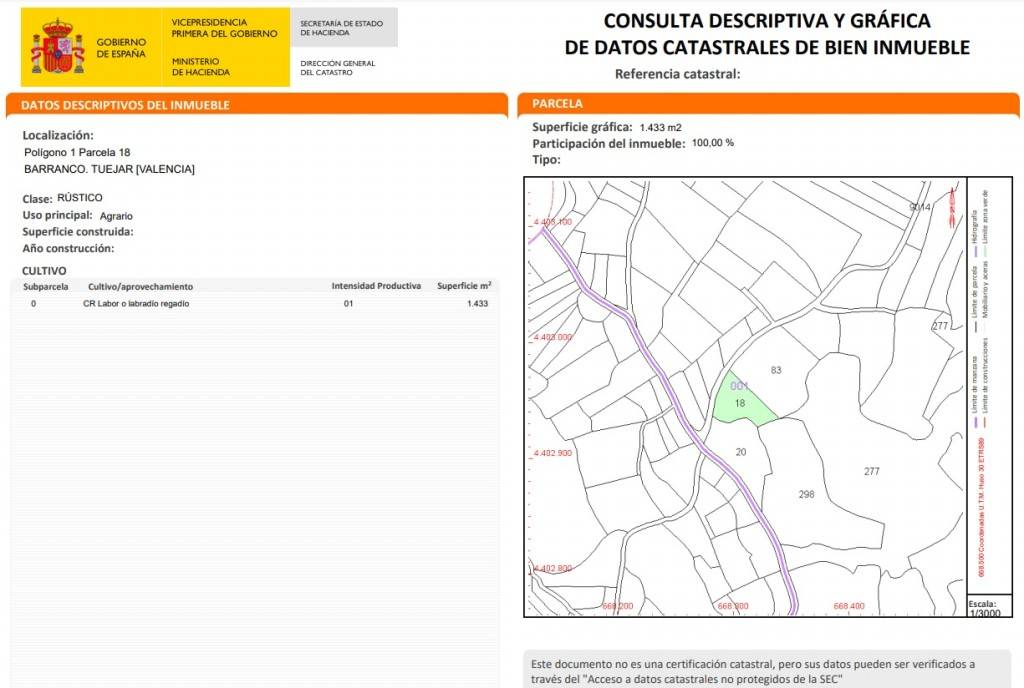Click 'MINISTERIO DE HACIENDA' label
1024x688 pixels.
pos(200,67)
